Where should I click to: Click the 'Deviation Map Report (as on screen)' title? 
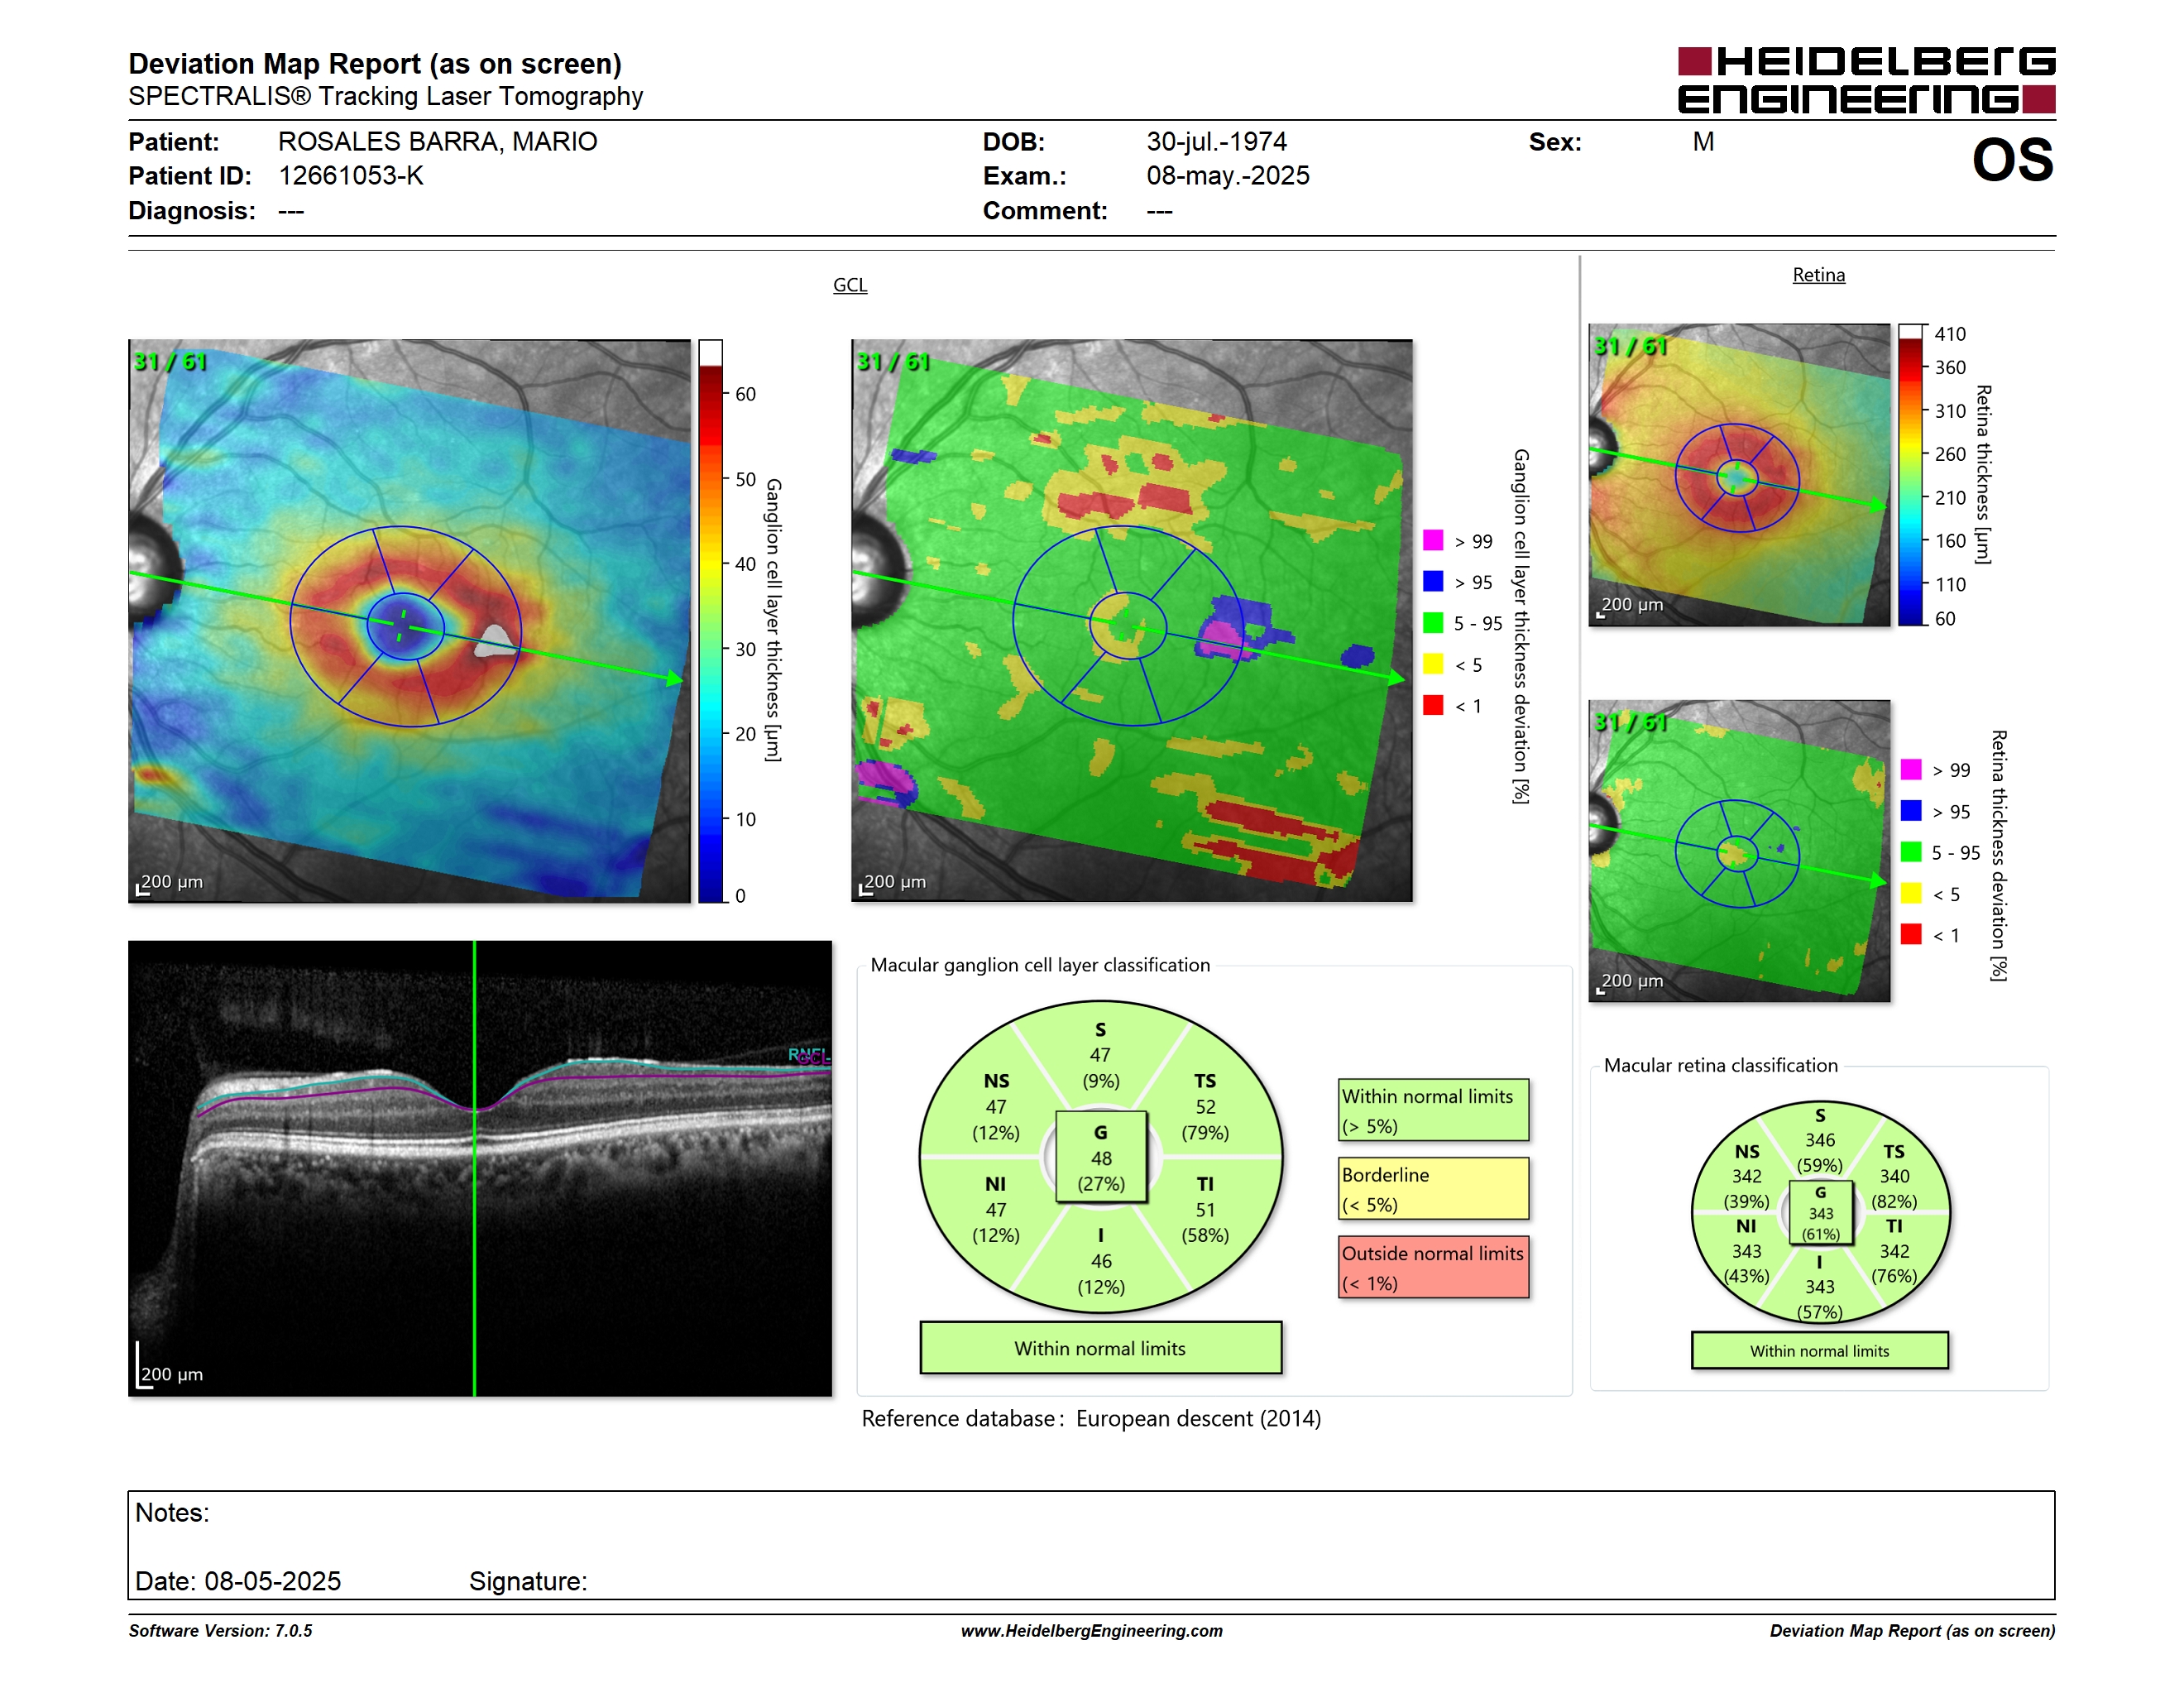click(x=375, y=64)
